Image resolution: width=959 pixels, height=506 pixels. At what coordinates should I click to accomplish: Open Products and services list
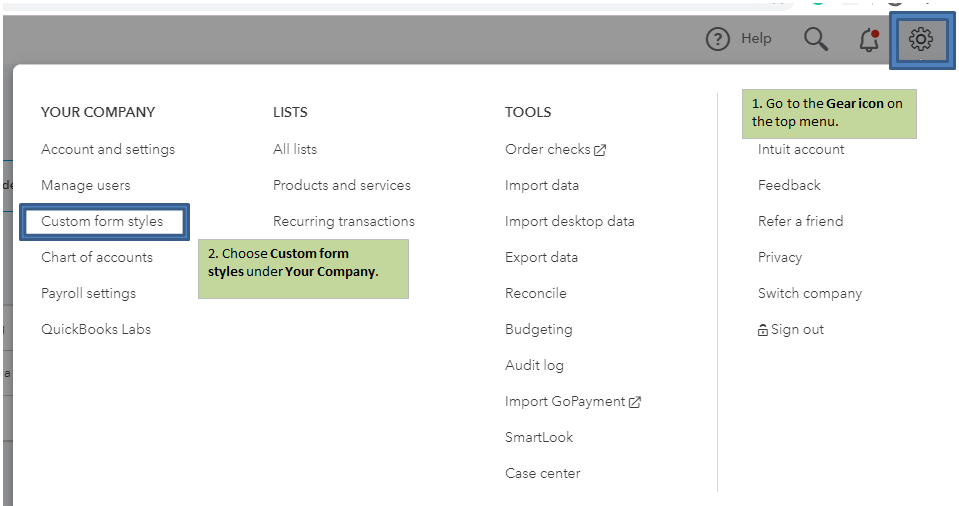coord(342,185)
